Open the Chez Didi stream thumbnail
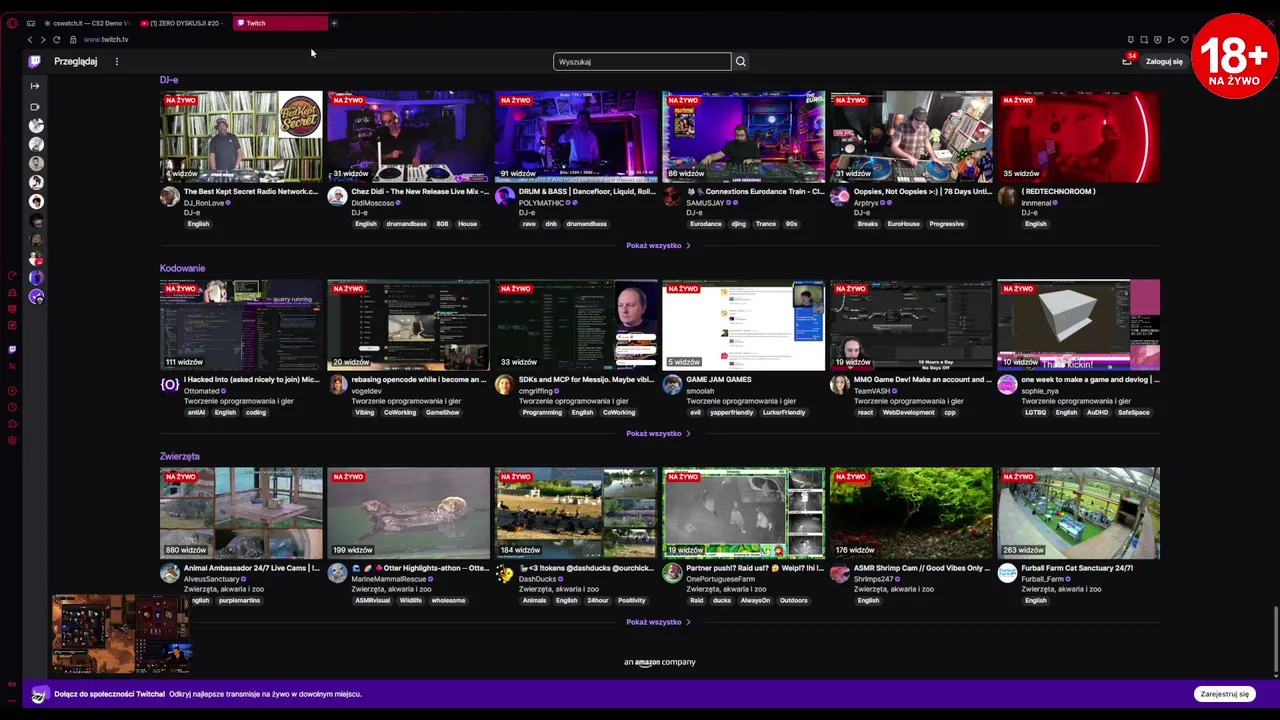This screenshot has height=720, width=1280. [408, 137]
